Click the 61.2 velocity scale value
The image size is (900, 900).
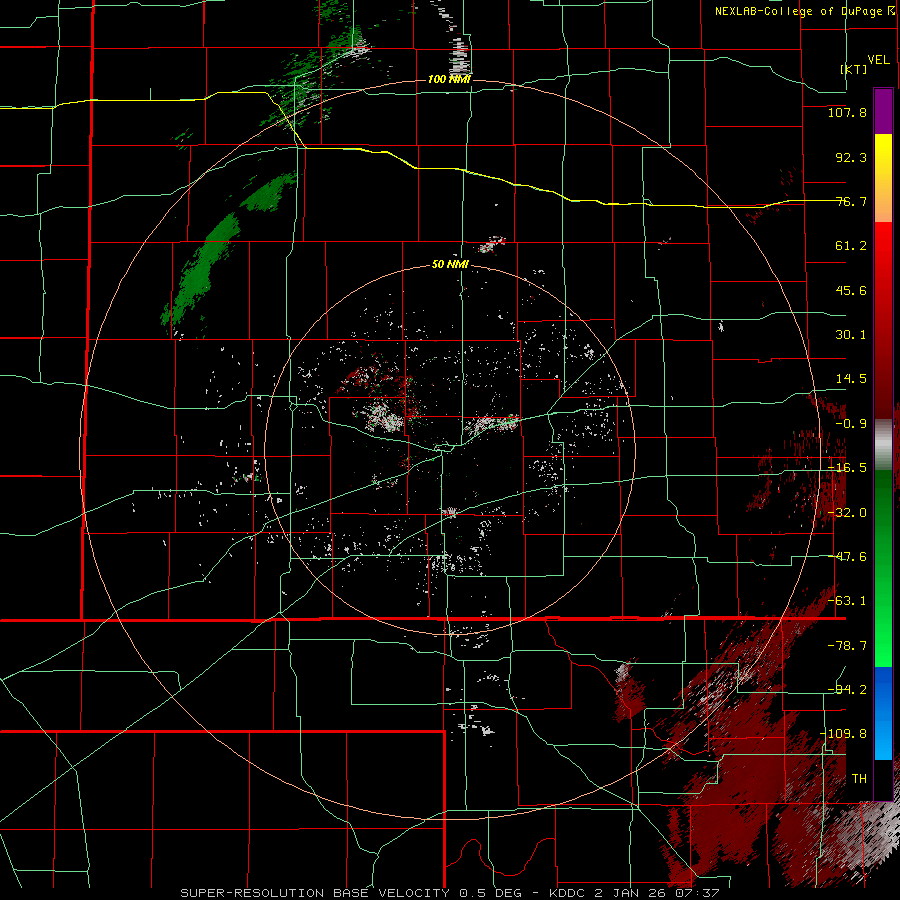pos(851,246)
